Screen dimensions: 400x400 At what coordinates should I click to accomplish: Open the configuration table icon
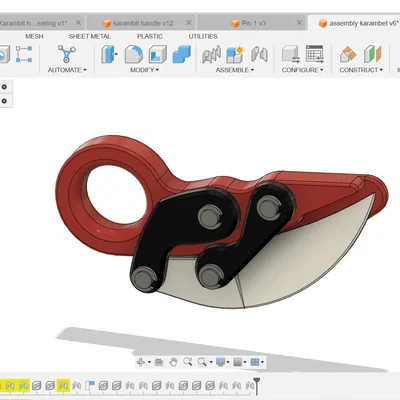pos(315,54)
